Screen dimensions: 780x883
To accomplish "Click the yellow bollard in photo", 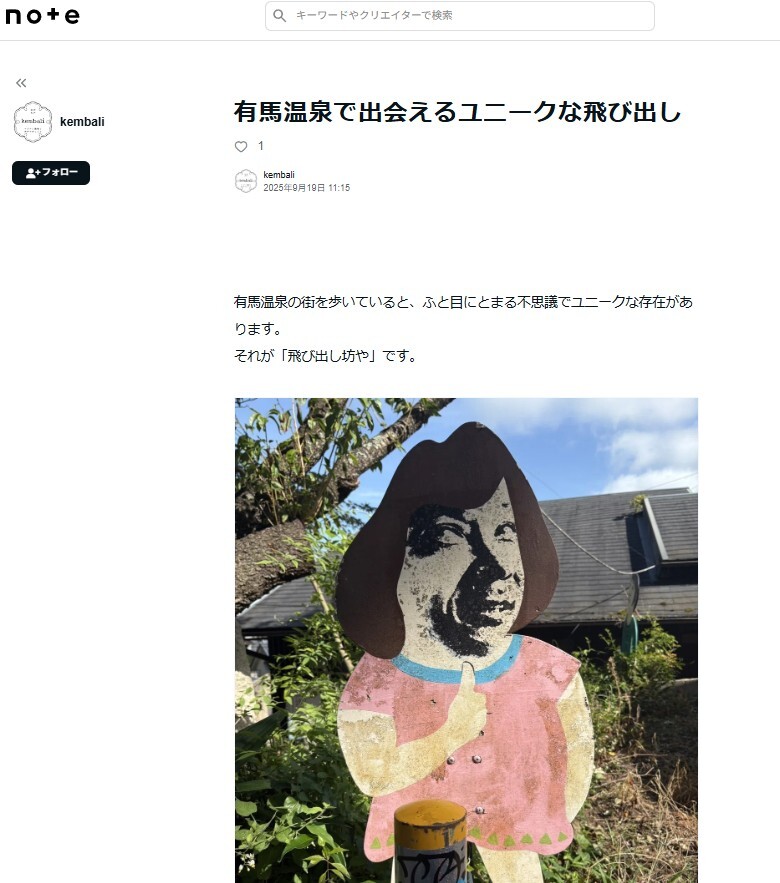I will coord(431,842).
